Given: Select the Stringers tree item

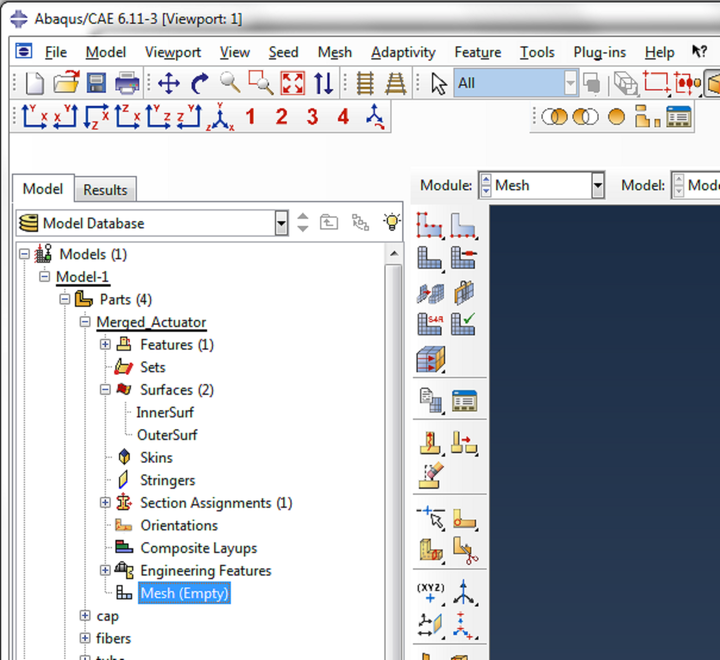Looking at the screenshot, I should click(168, 480).
